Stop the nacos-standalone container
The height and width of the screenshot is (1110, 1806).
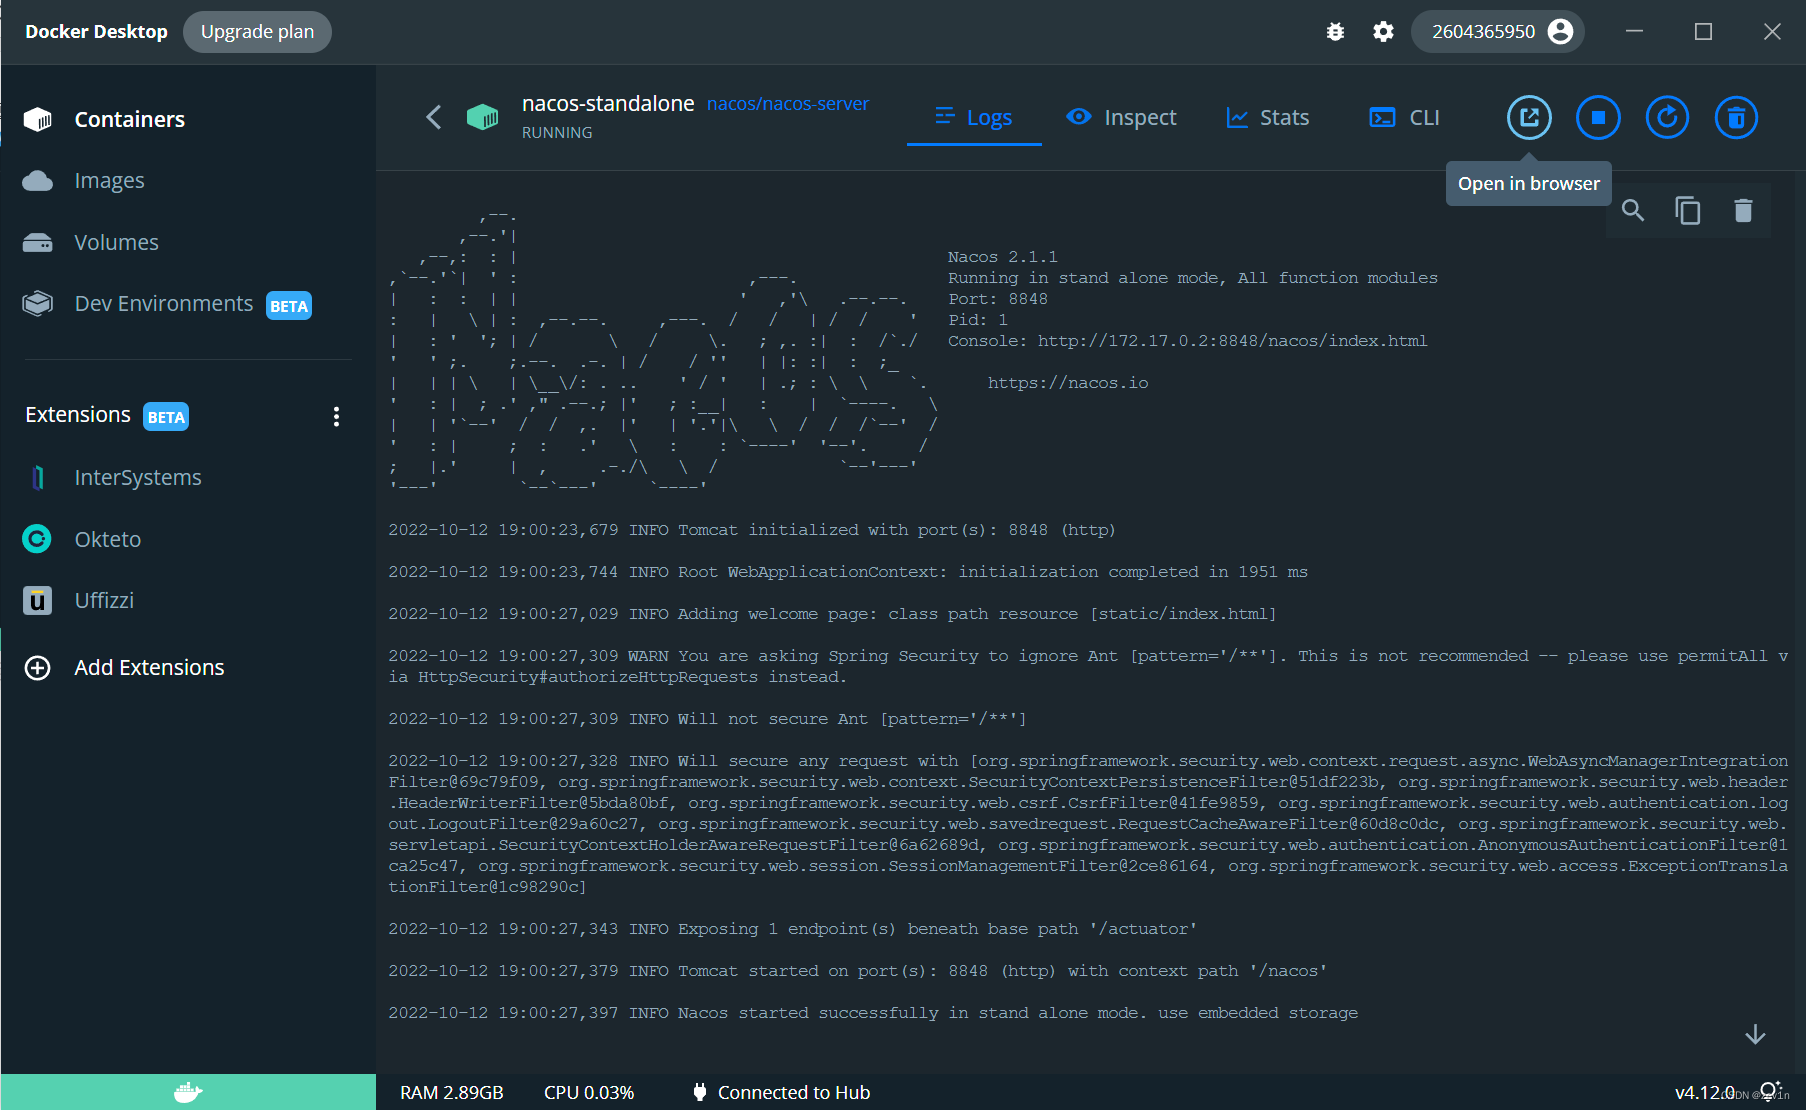point(1598,118)
